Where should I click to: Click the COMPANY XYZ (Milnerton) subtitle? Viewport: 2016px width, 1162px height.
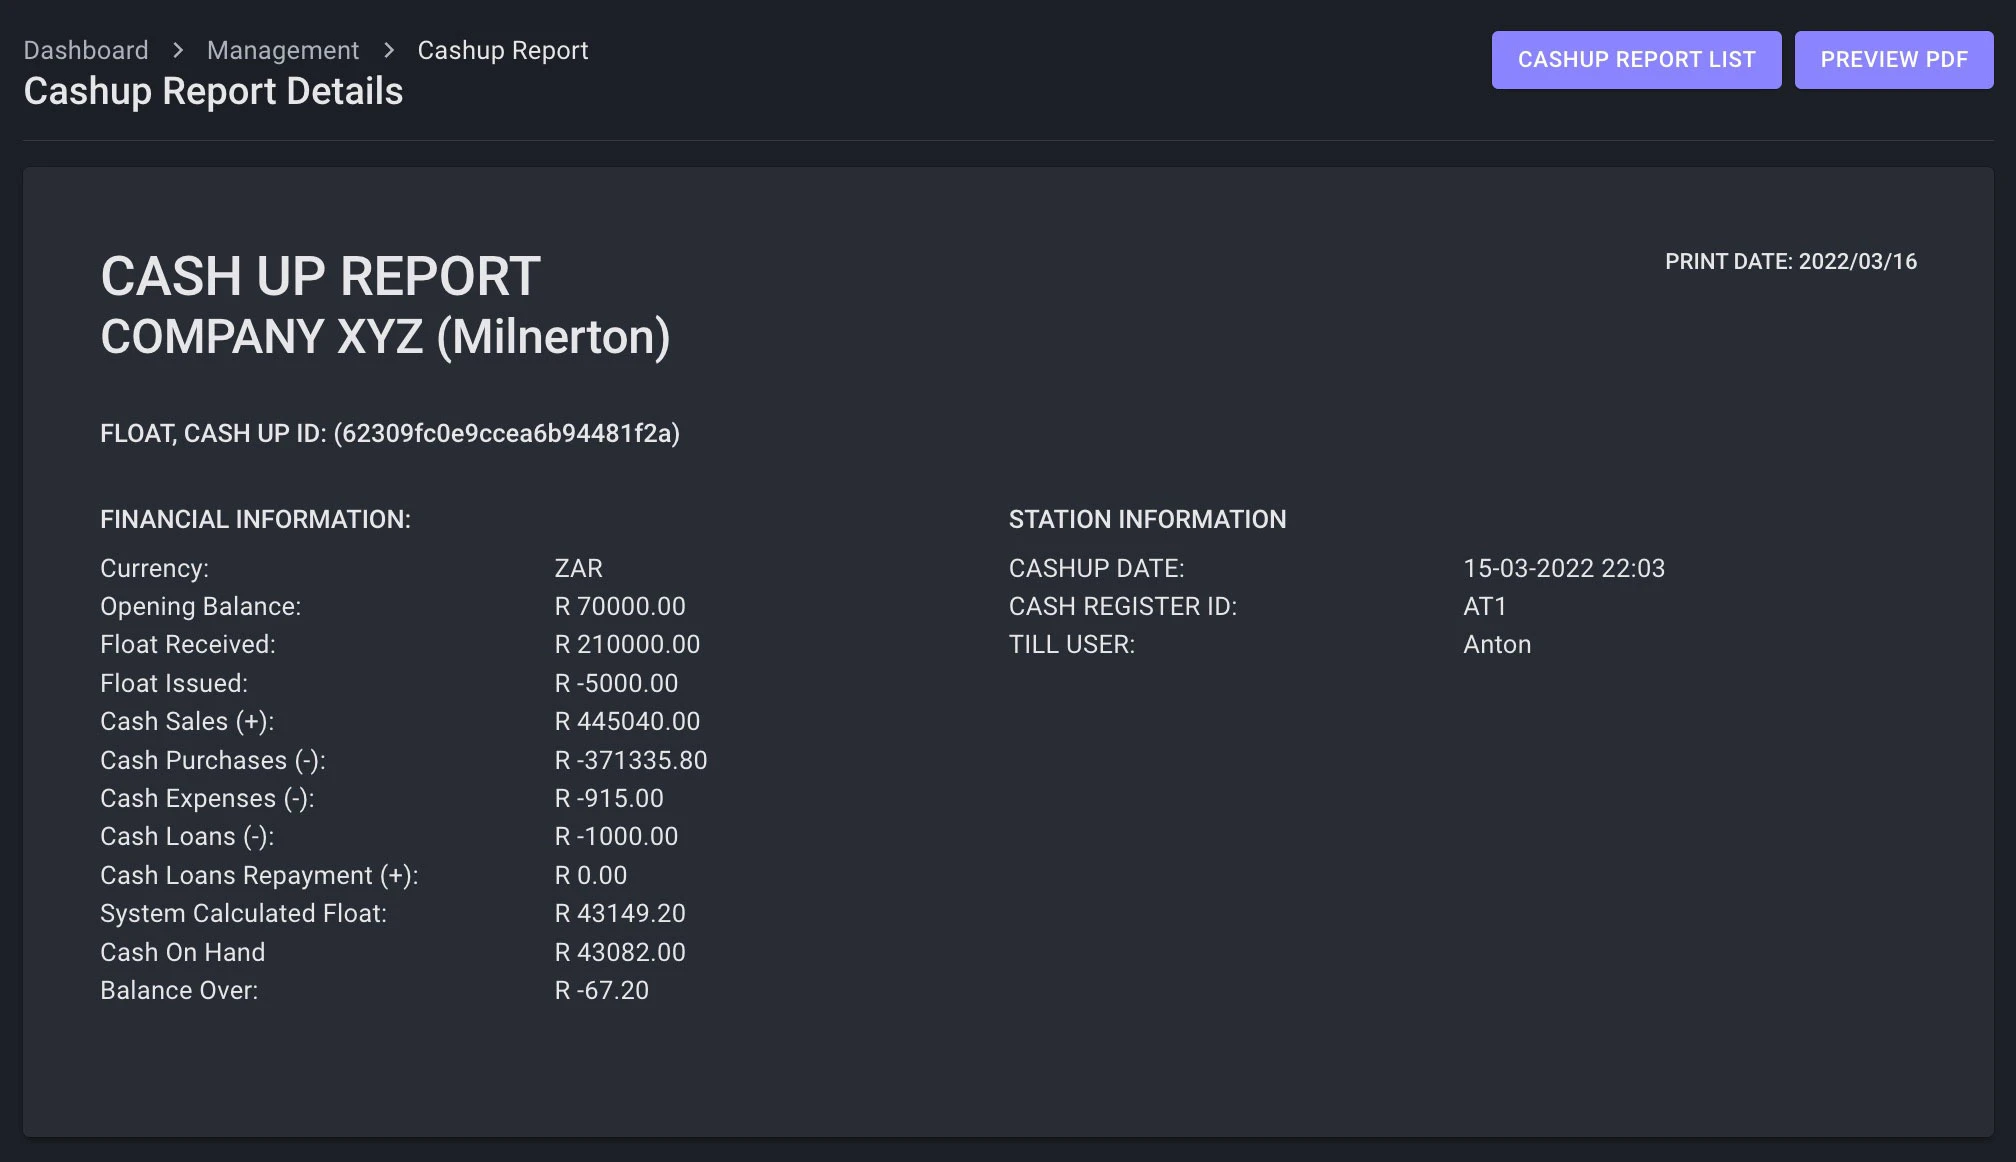(385, 337)
